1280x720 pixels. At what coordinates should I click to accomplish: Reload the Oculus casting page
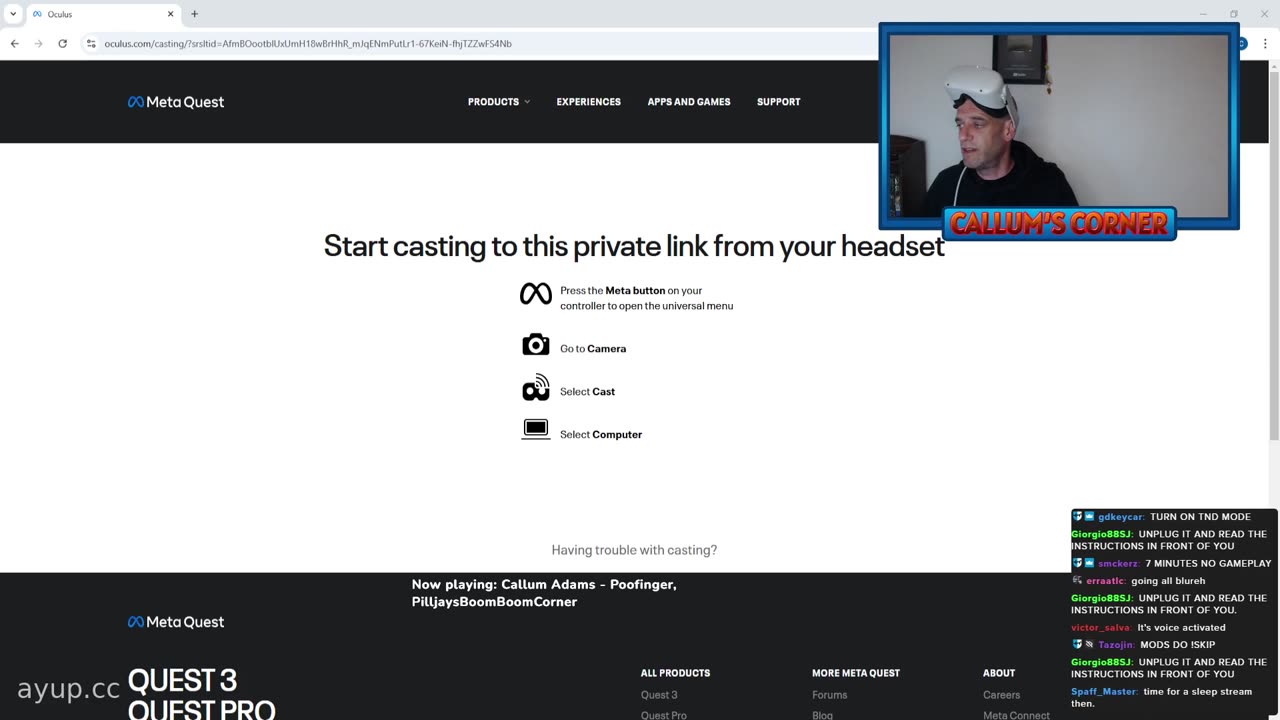(x=63, y=44)
